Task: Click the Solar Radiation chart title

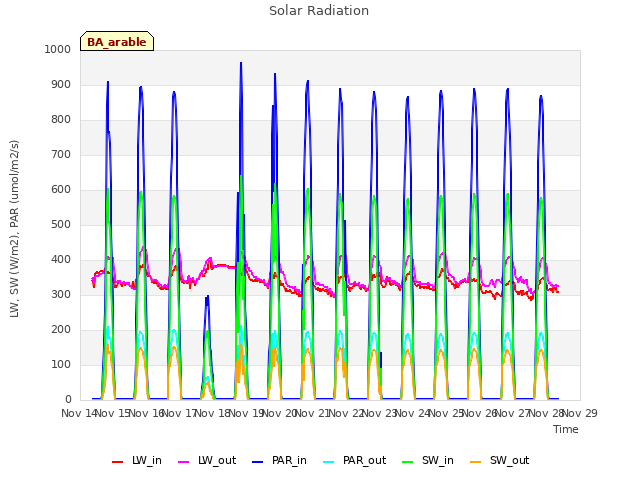Action: [319, 11]
